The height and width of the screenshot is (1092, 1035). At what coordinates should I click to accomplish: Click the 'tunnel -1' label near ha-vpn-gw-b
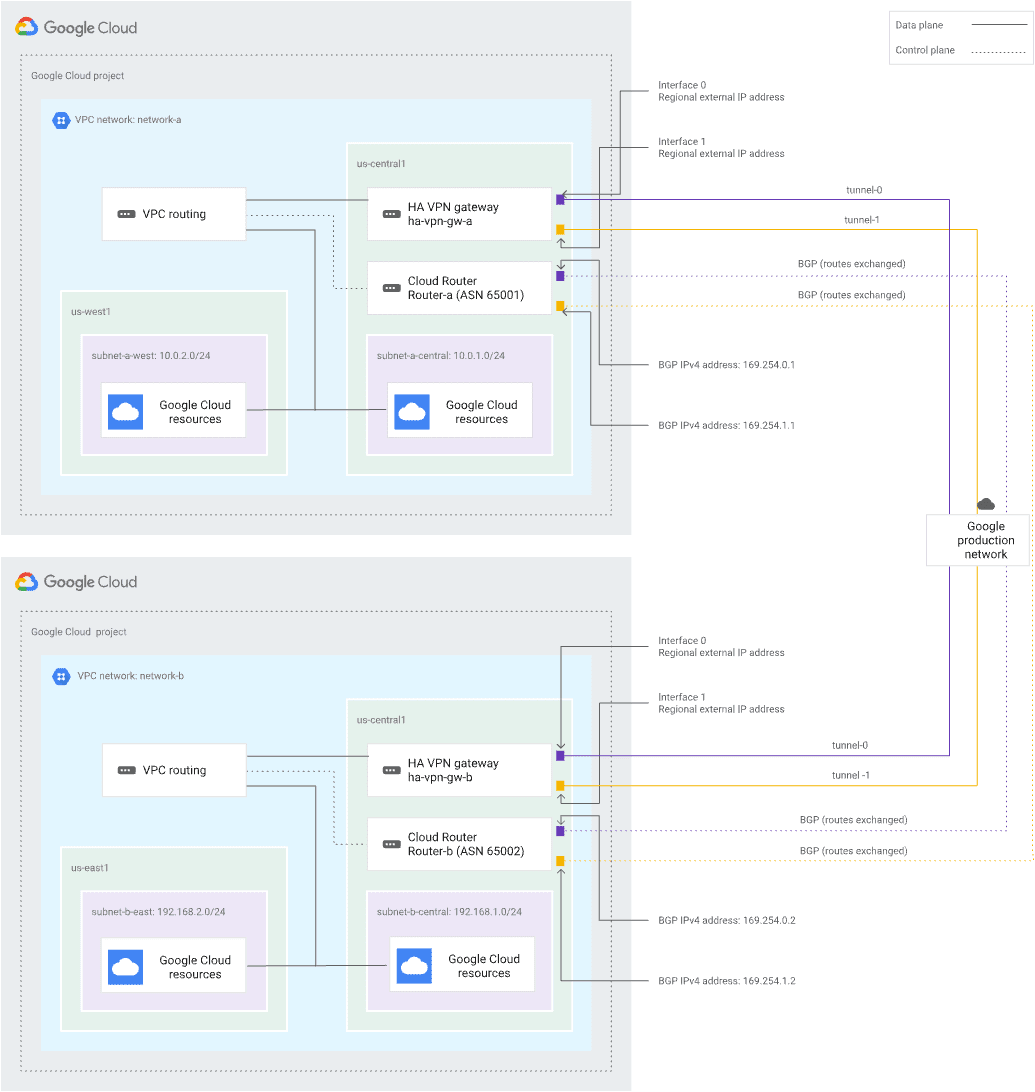pos(850,775)
